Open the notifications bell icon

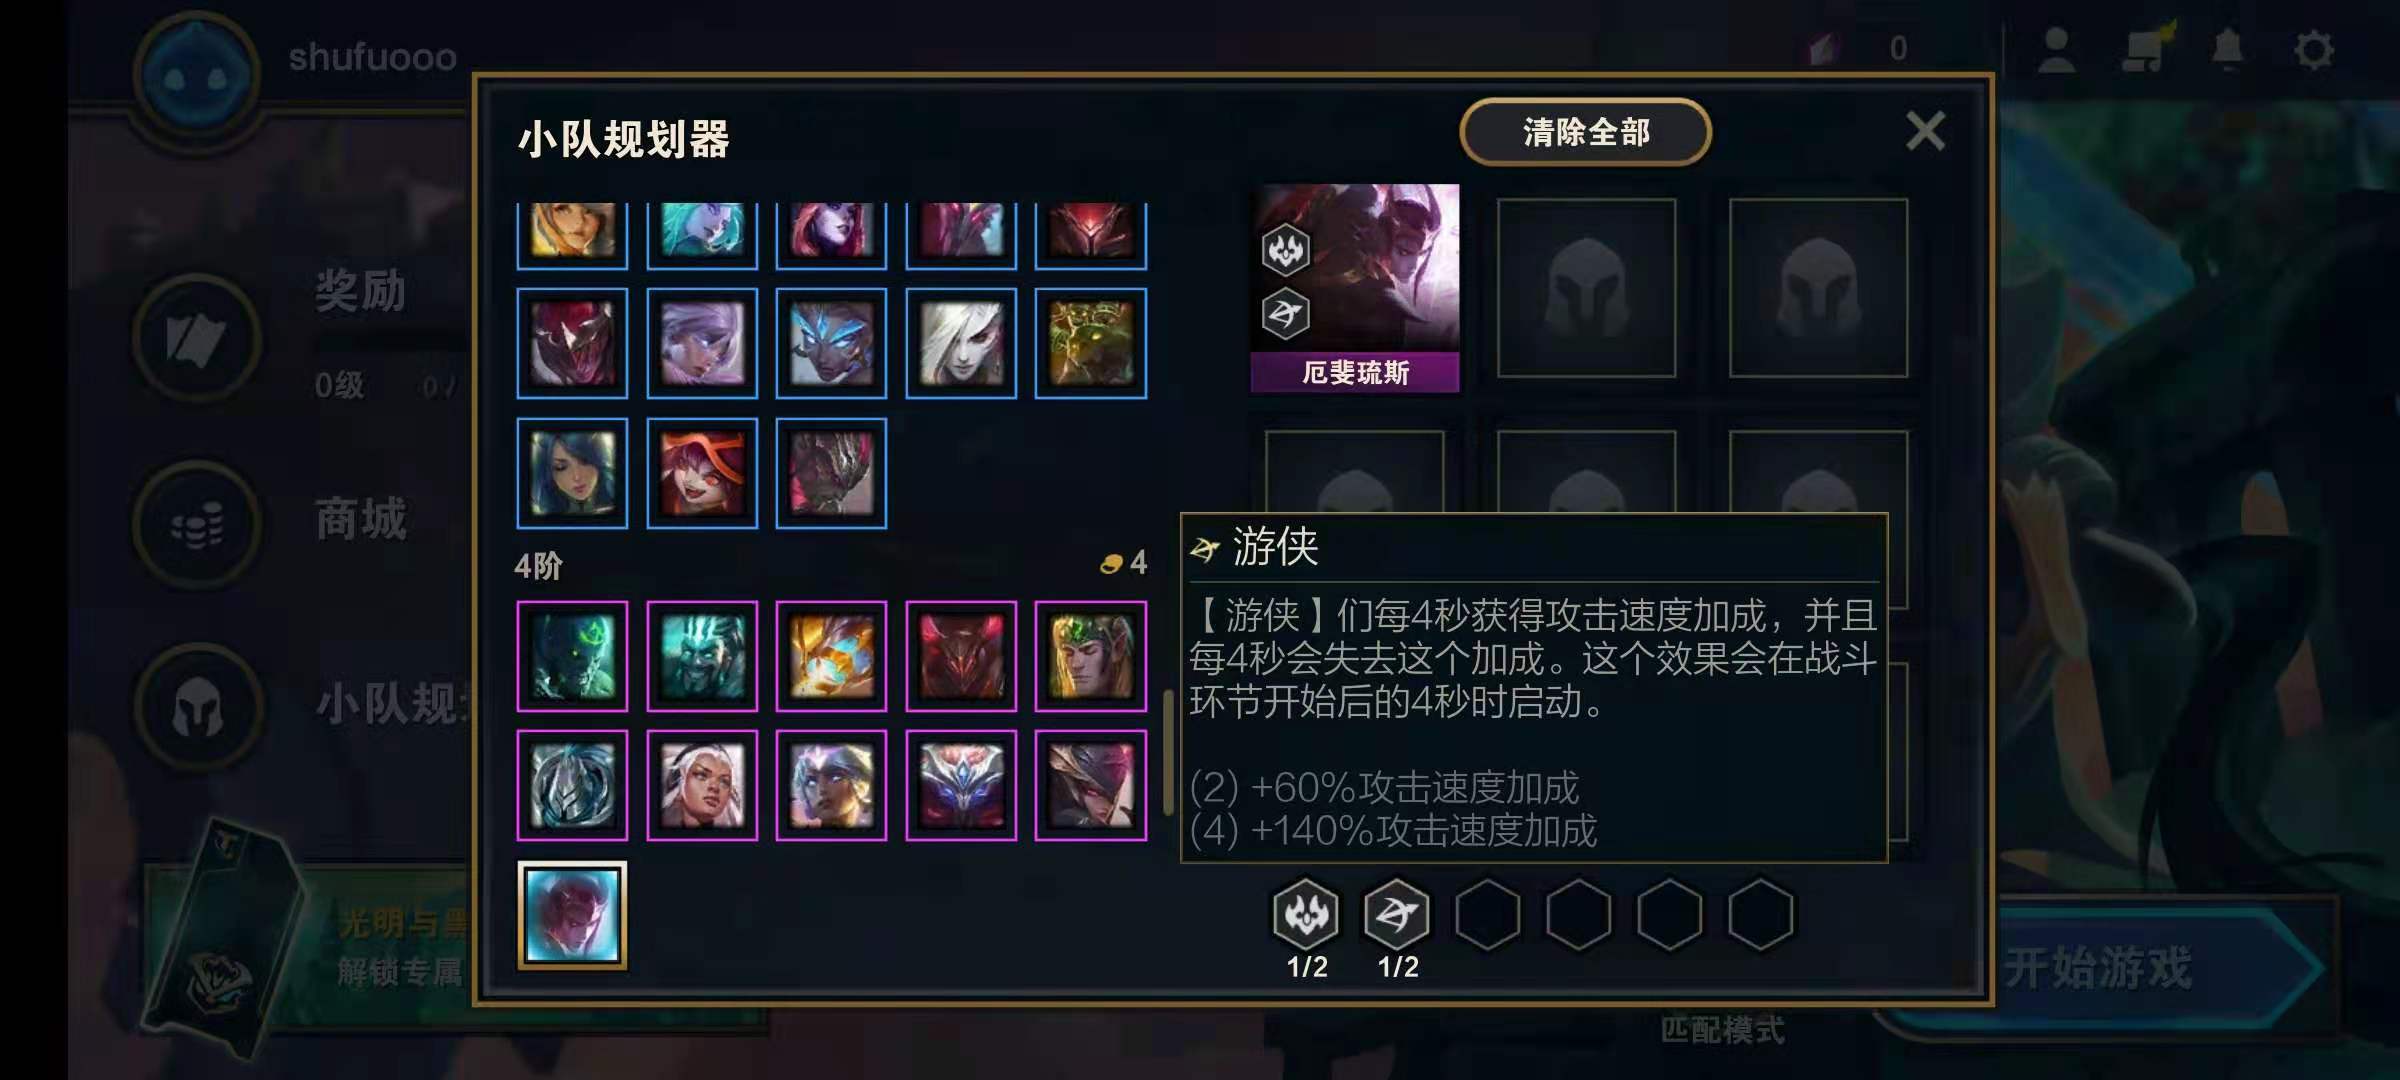2228,49
